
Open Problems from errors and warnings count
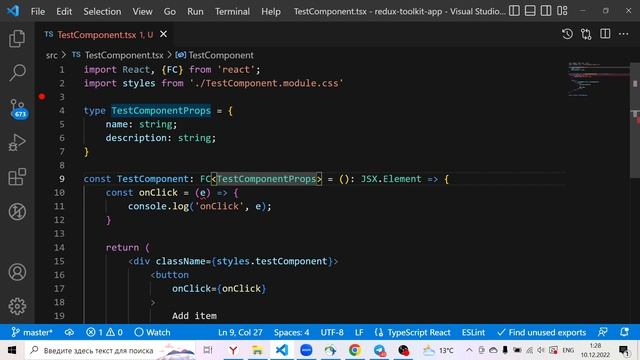pyautogui.click(x=104, y=332)
